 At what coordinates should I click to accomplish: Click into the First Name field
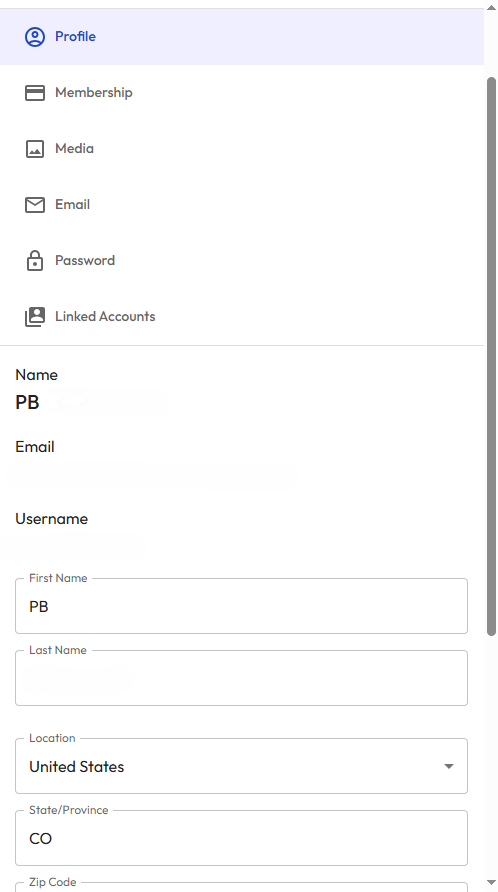pyautogui.click(x=241, y=606)
